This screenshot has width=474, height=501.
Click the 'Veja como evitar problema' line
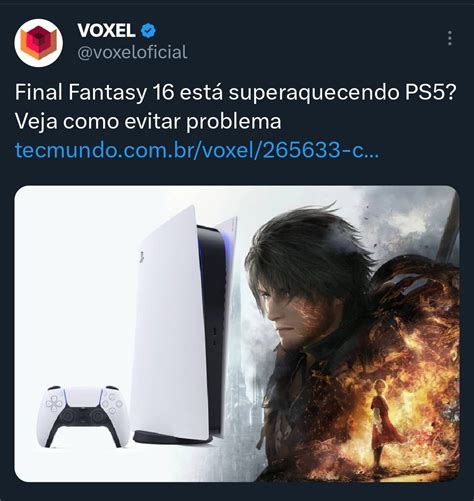[148, 122]
